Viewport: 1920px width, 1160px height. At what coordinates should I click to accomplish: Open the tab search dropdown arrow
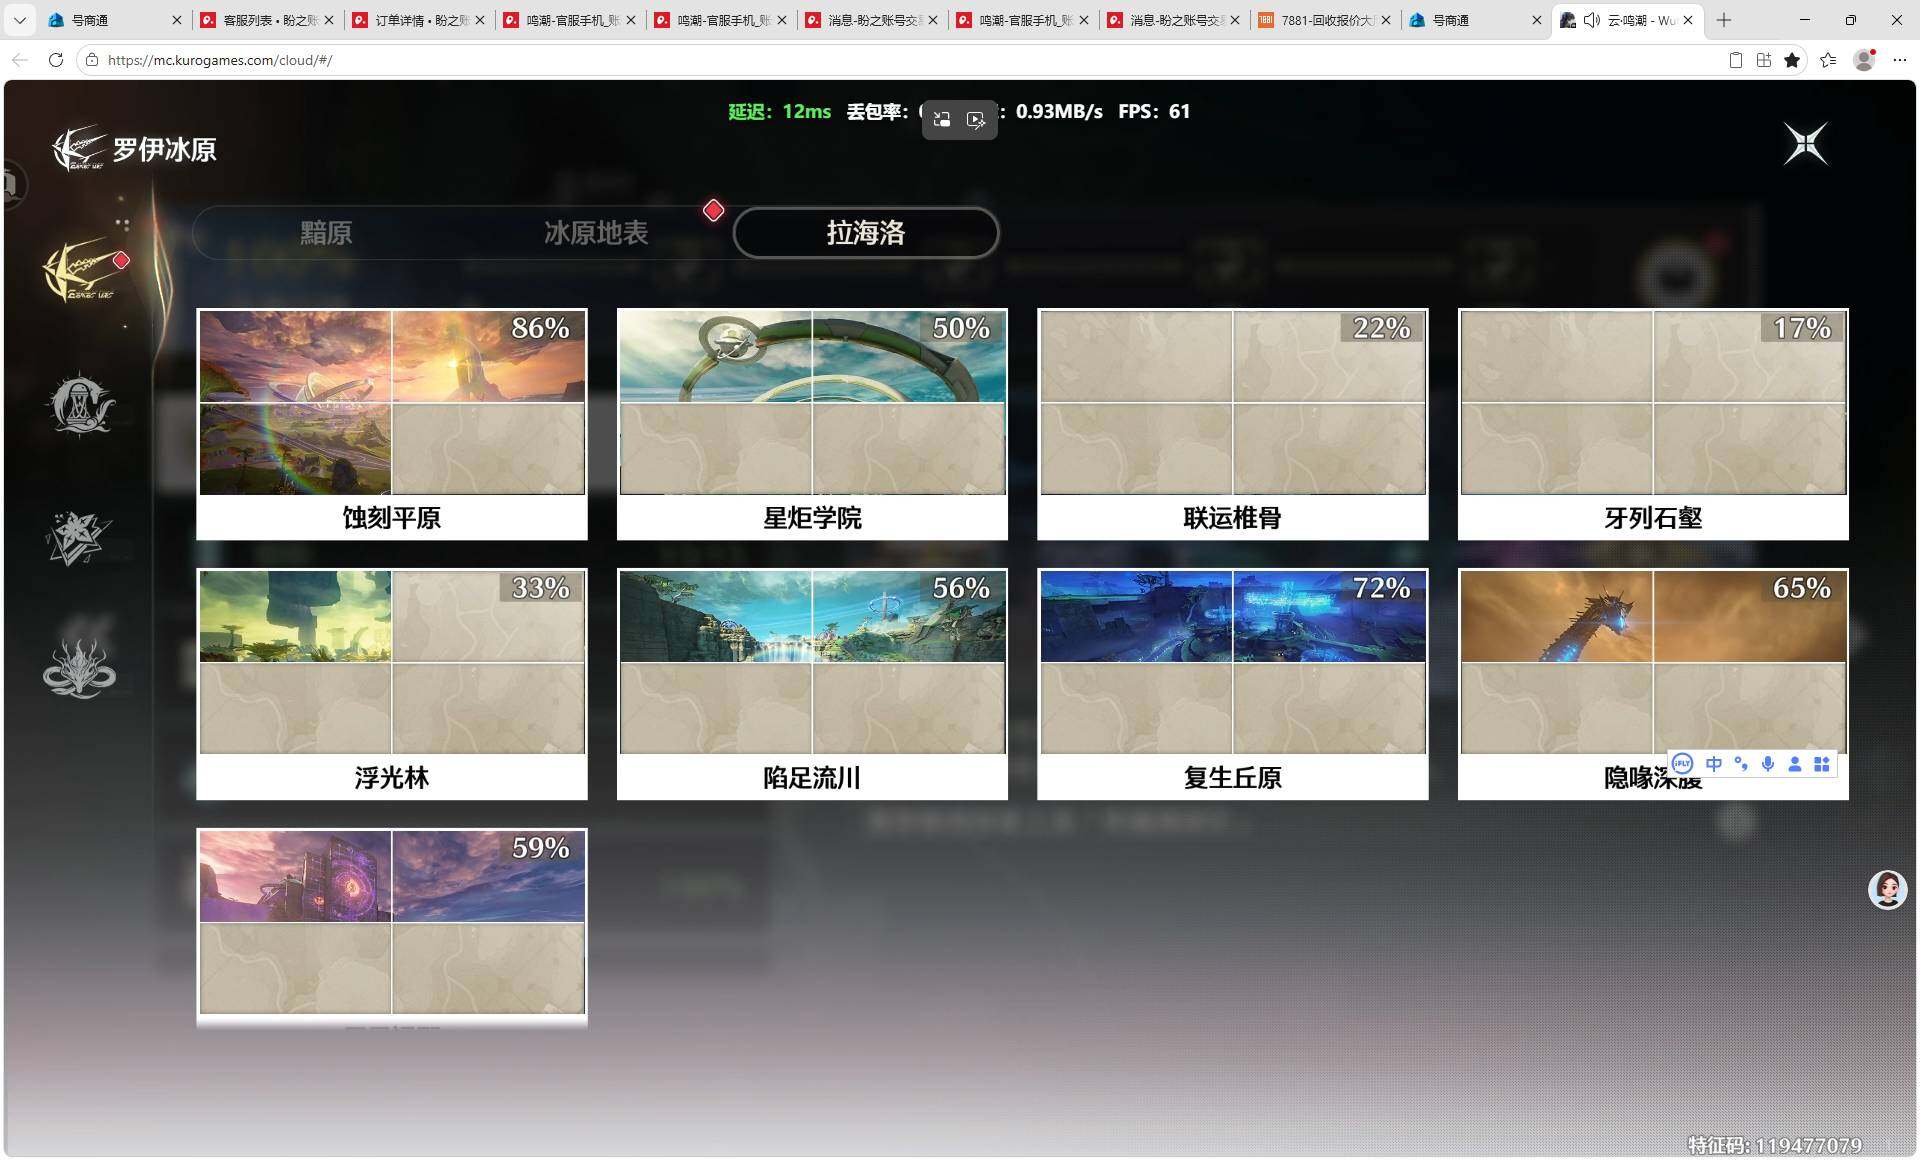tap(19, 20)
